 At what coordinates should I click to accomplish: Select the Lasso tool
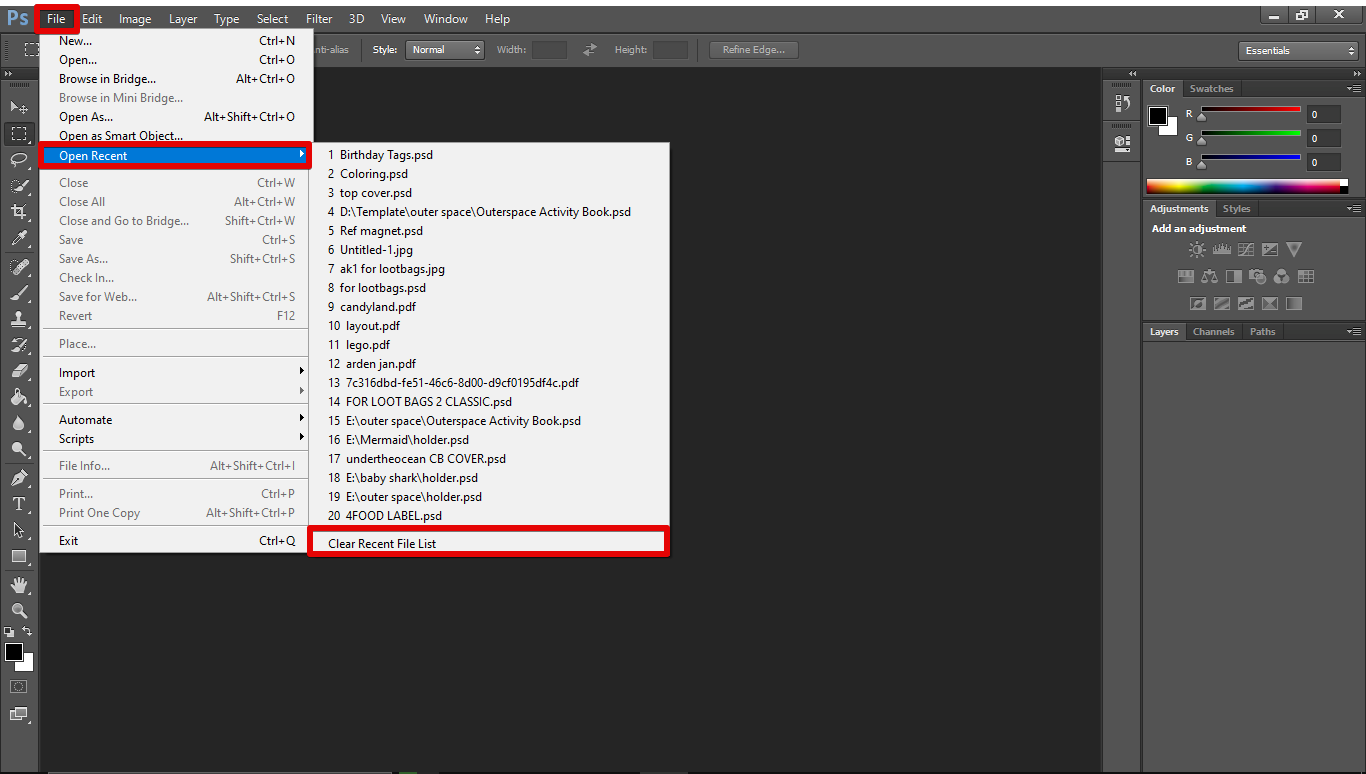19,159
